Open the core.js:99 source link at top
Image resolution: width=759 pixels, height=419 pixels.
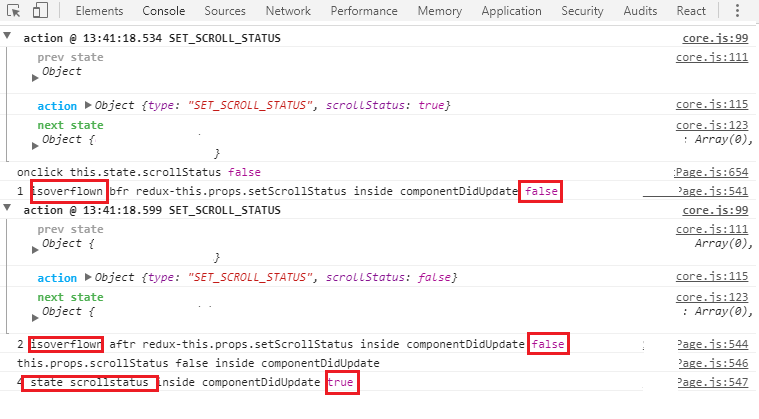pos(715,38)
